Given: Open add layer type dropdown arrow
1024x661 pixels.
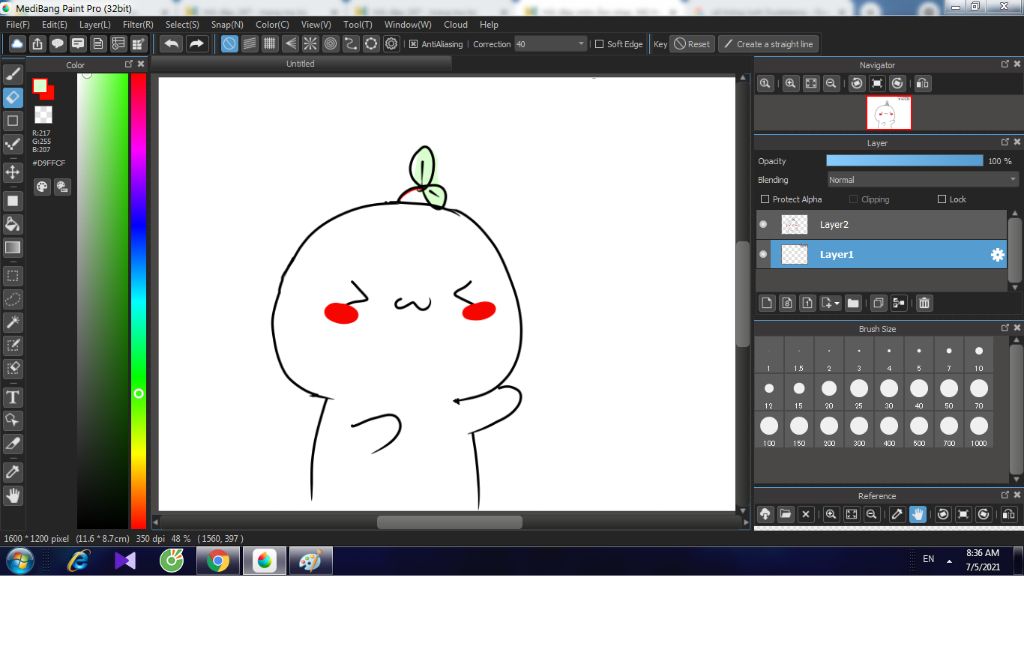Looking at the screenshot, I should 837,303.
